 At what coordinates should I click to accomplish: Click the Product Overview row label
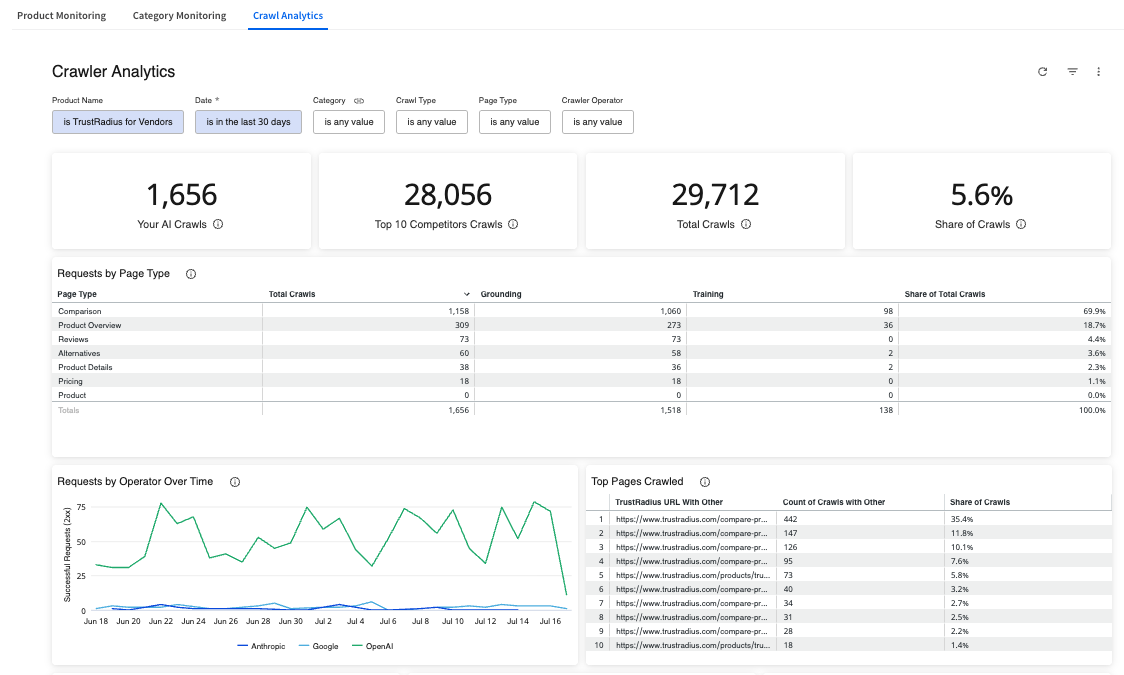[90, 325]
